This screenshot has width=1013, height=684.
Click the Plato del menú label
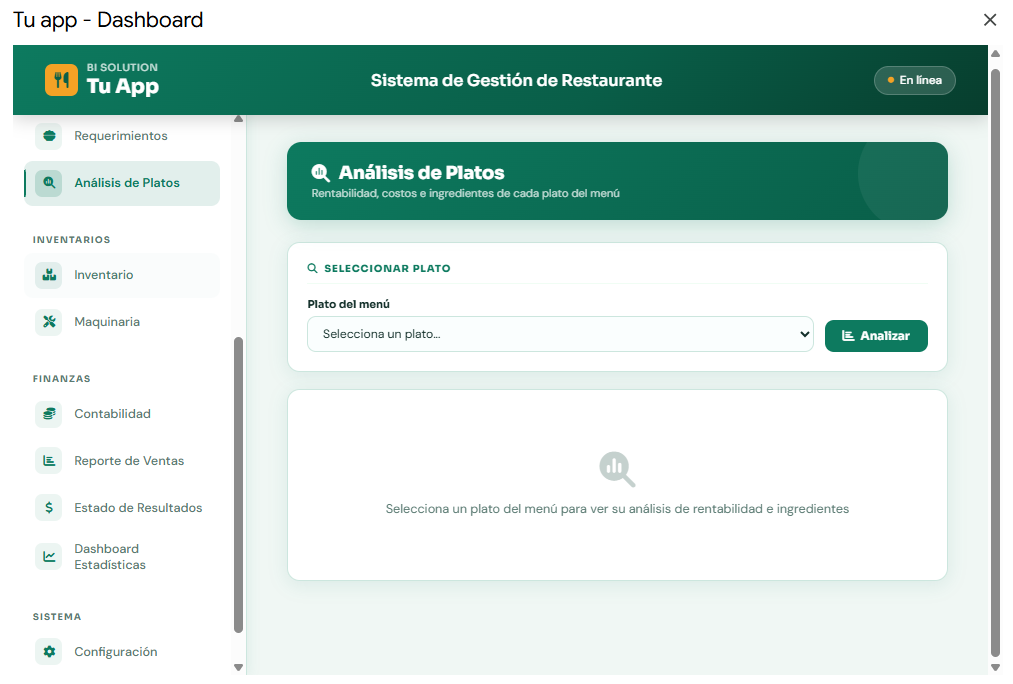pos(348,304)
